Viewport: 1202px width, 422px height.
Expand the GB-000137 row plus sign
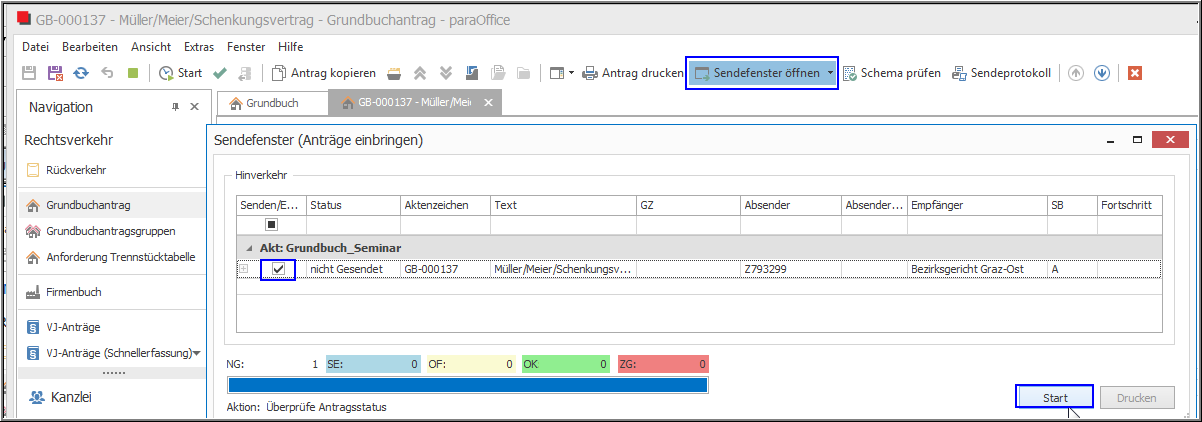pyautogui.click(x=243, y=269)
